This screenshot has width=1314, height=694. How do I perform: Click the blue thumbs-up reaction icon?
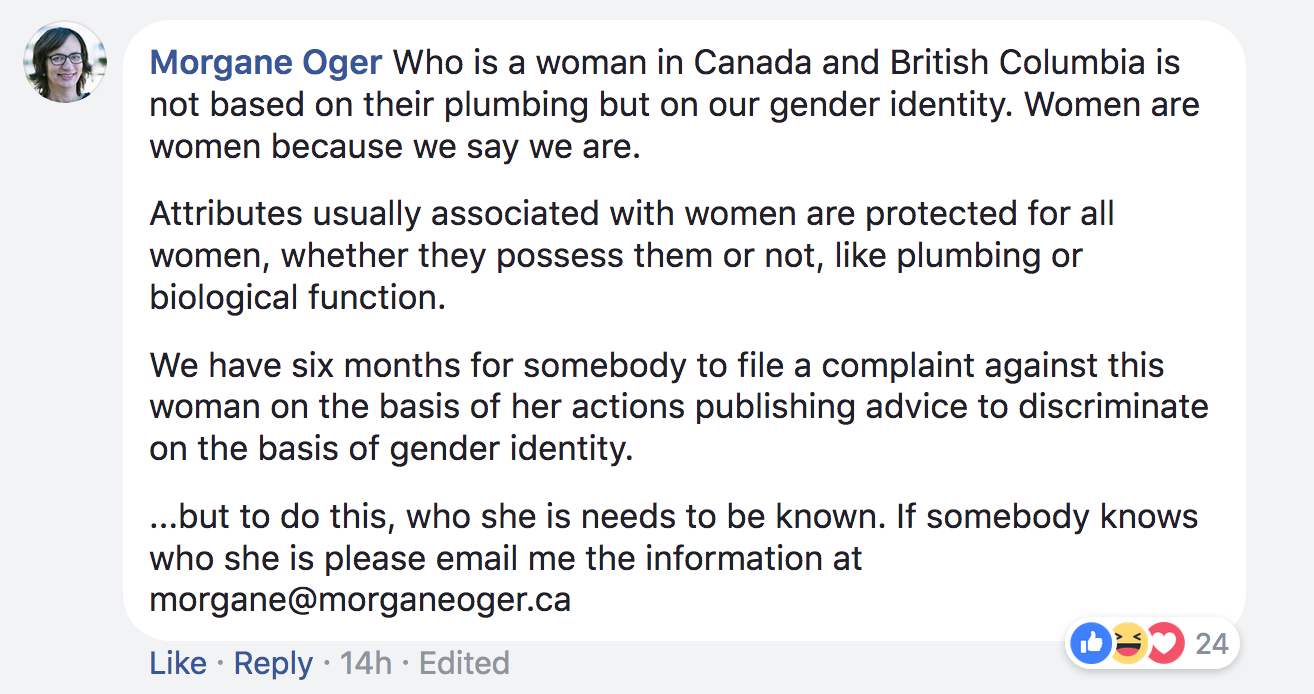(x=1091, y=643)
